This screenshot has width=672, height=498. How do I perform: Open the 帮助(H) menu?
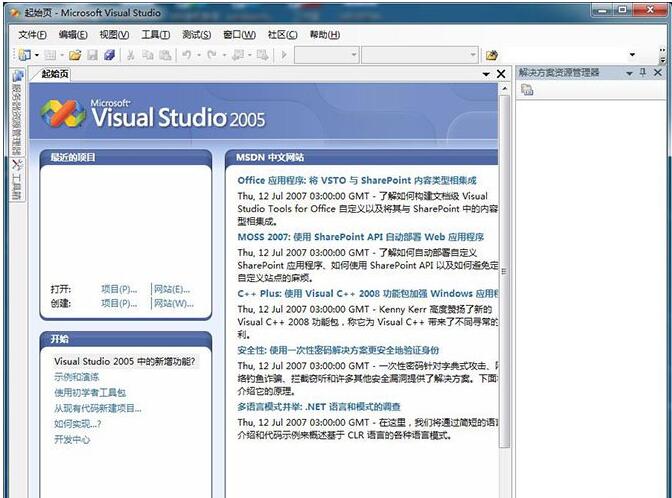tap(325, 35)
